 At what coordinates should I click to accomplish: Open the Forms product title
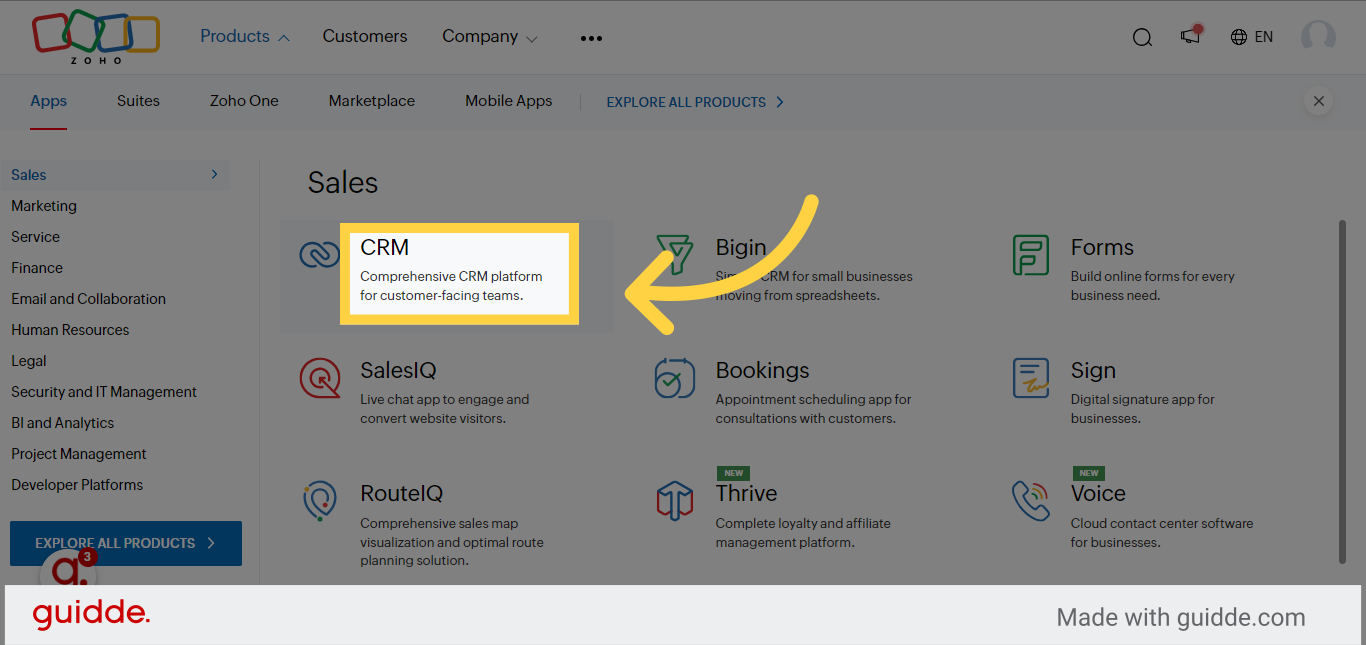coord(1102,247)
